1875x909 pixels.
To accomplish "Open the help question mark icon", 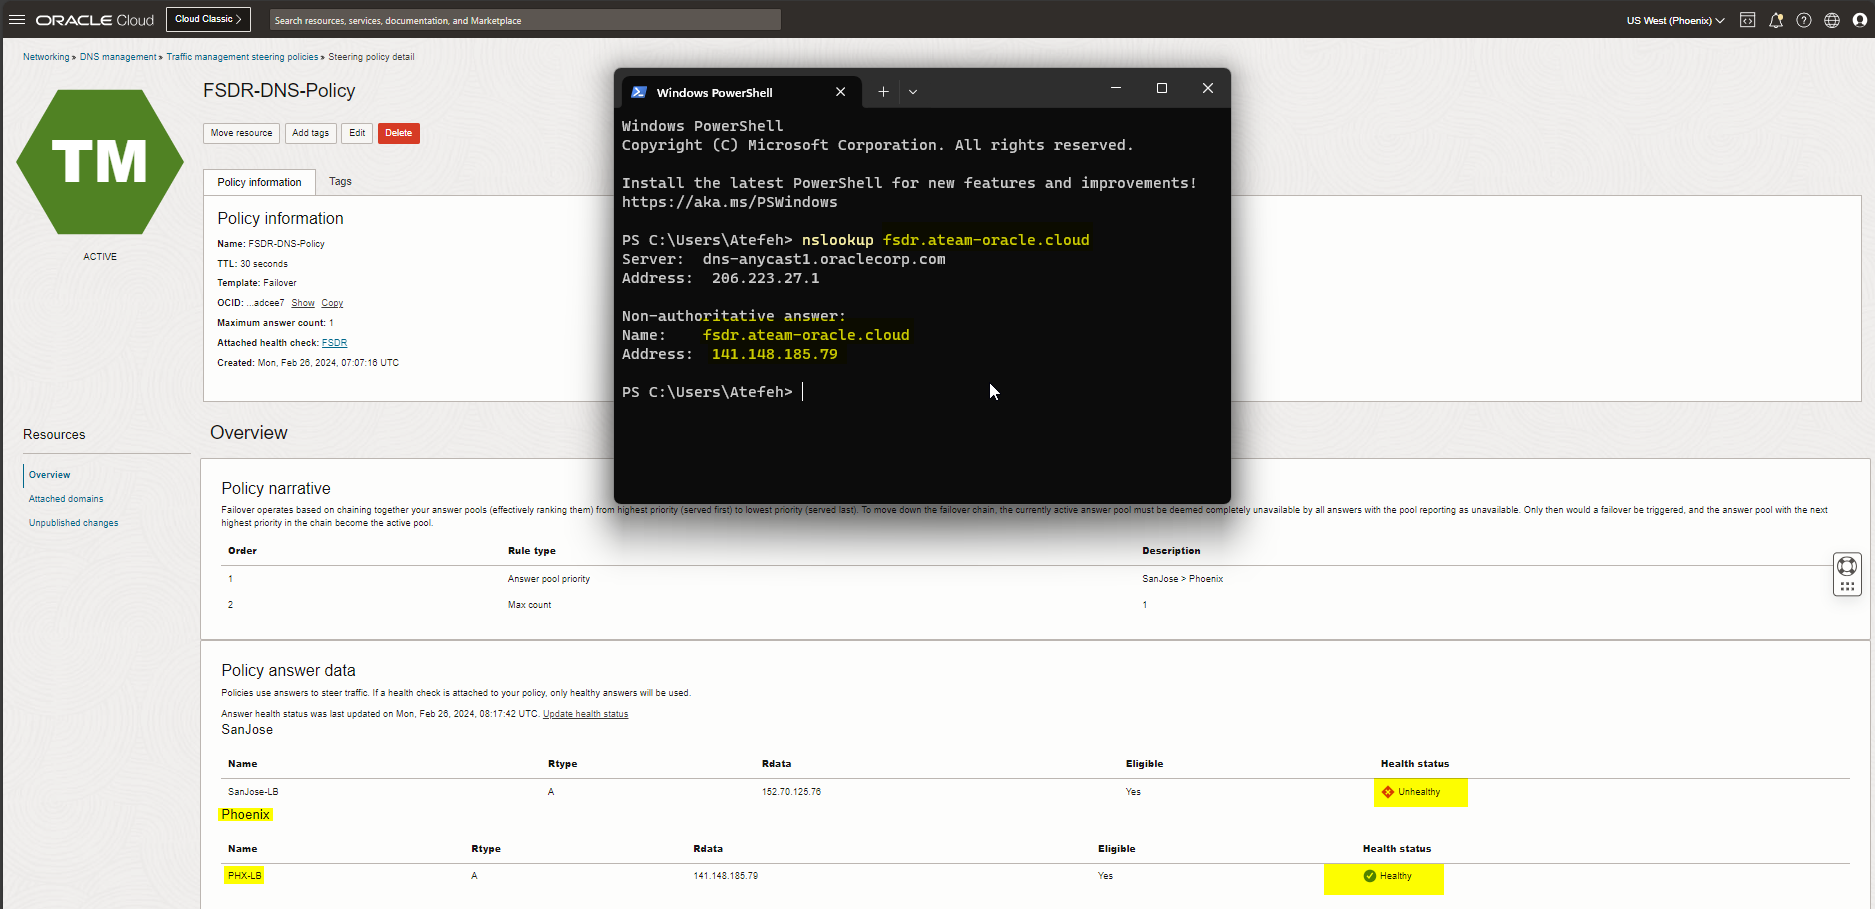I will coord(1804,20).
